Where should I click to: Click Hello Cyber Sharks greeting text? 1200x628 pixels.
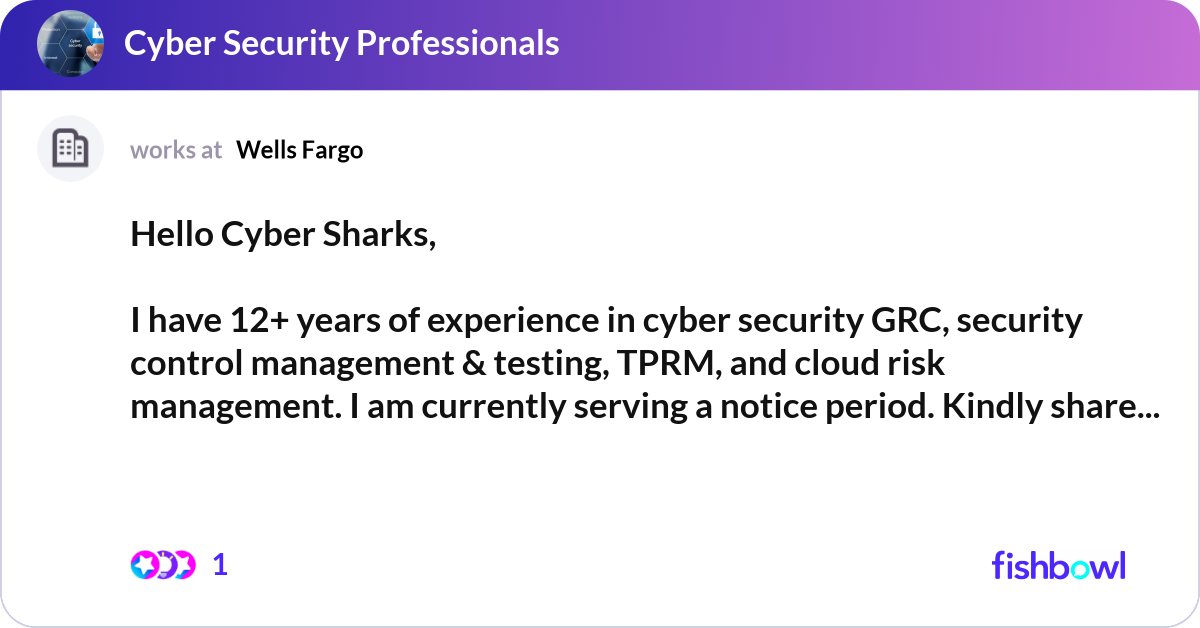(284, 234)
